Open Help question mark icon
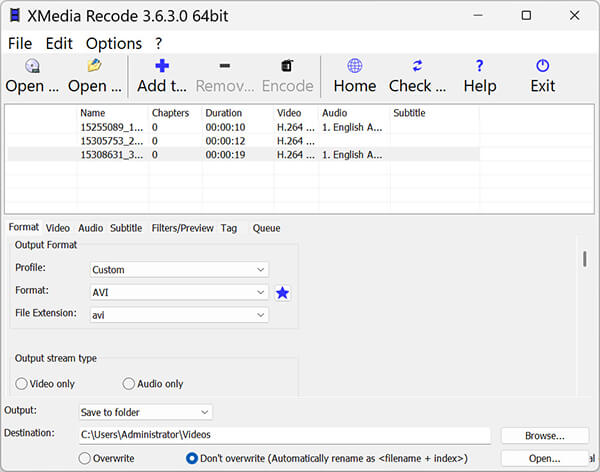Viewport: 600px width, 472px height. pyautogui.click(x=479, y=66)
